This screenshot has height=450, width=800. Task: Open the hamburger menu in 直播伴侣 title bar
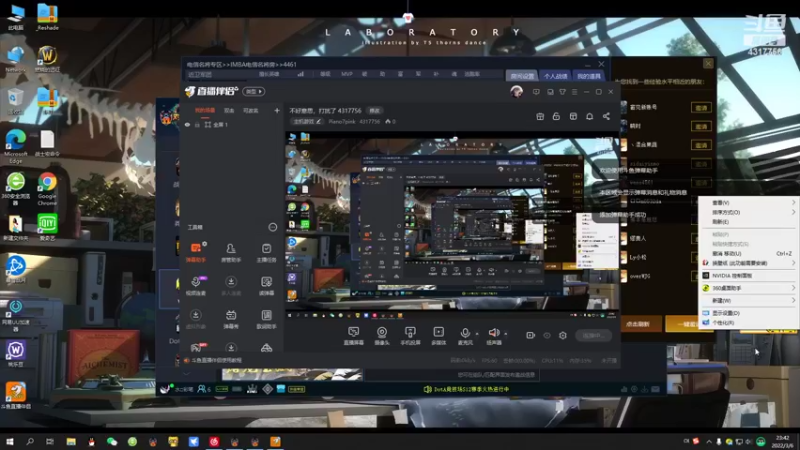(574, 92)
